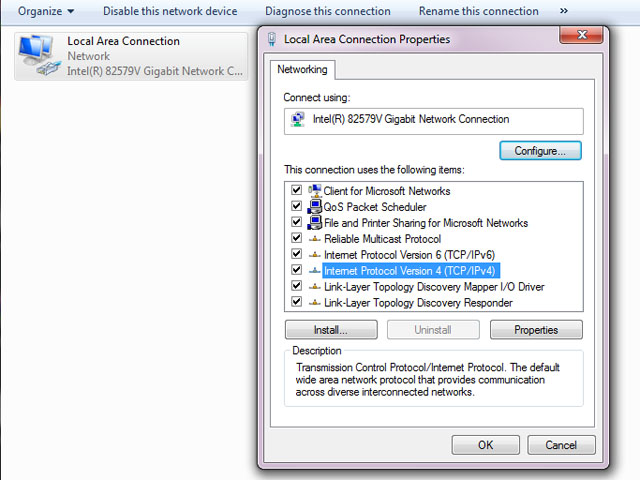Select Internet Protocol Version 4 (TCP/IPv4)
Screen dimensions: 640x480
tap(411, 271)
